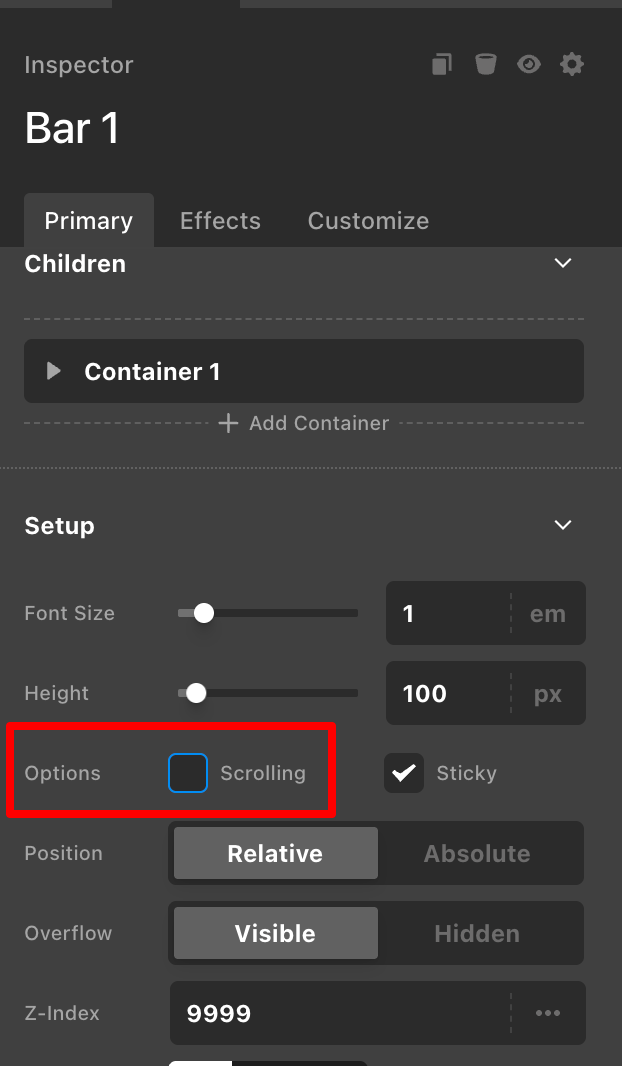Open the Customize tab
The image size is (622, 1066).
tap(368, 221)
